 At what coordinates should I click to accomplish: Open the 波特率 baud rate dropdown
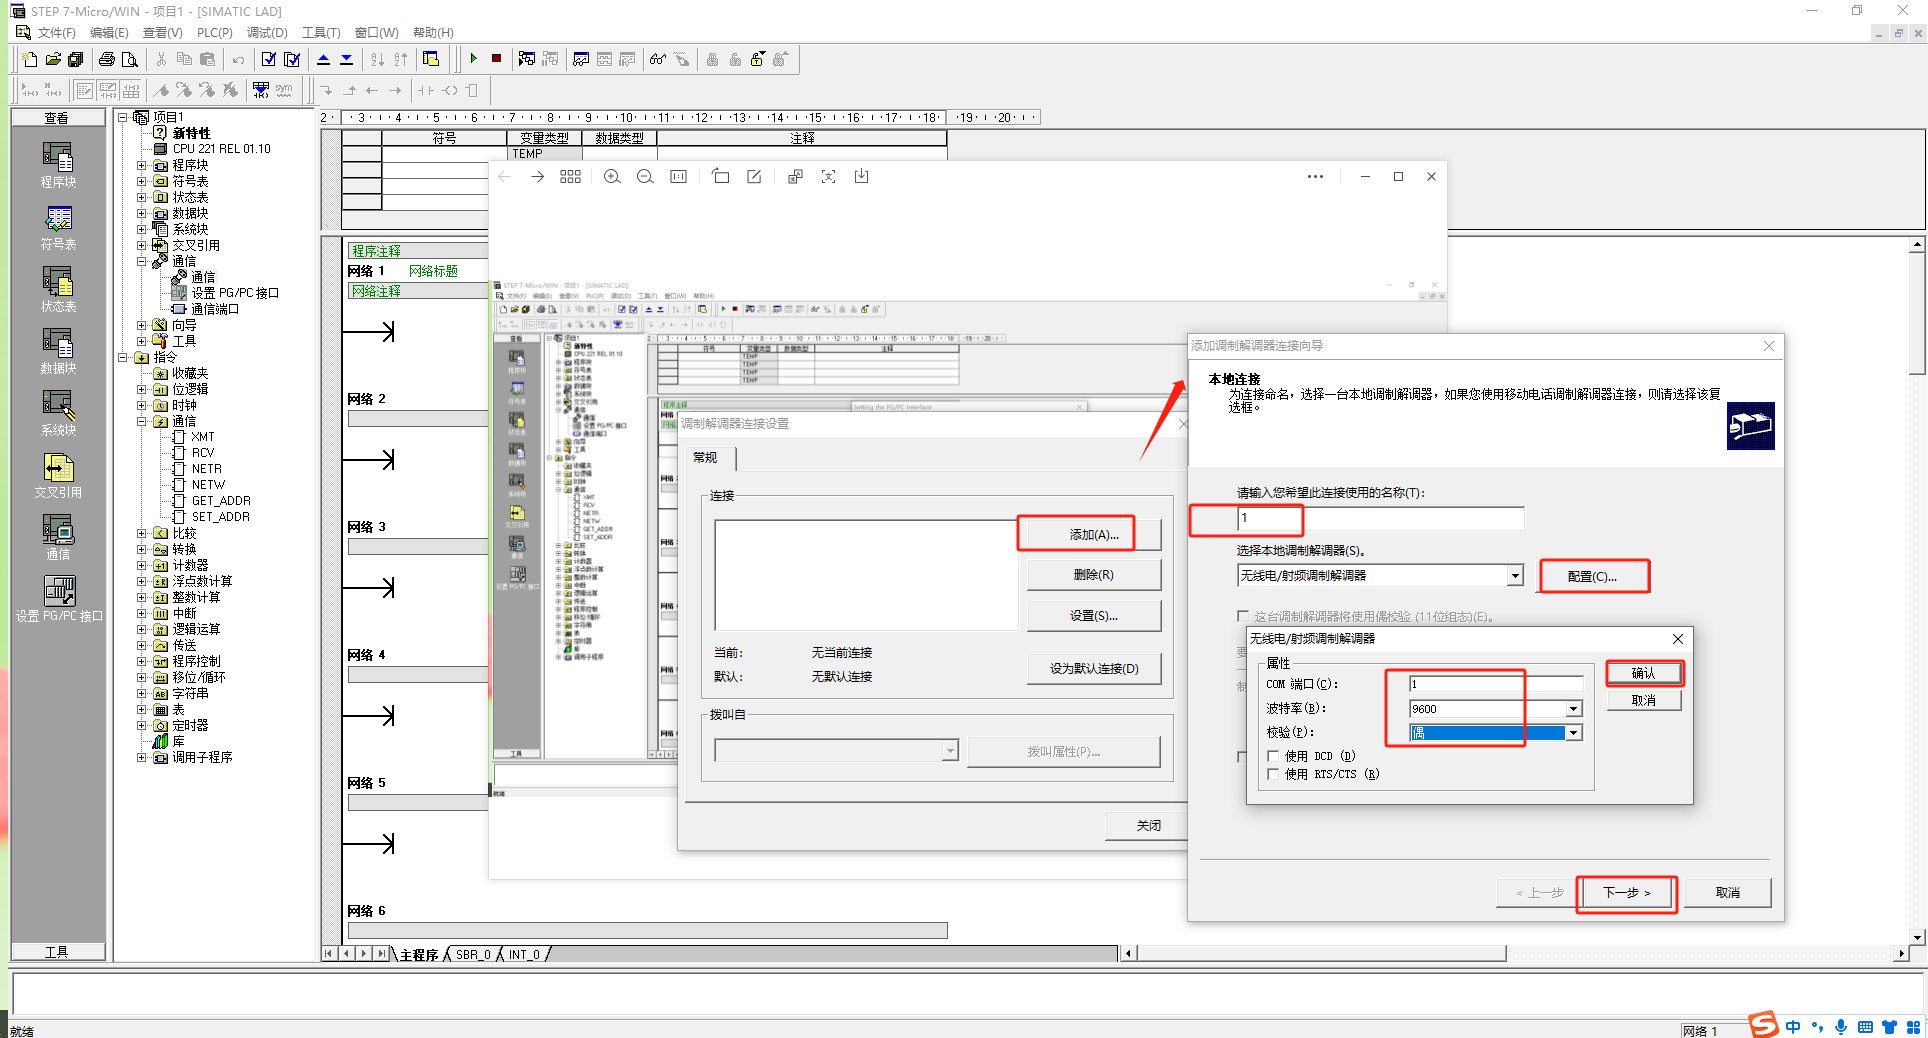[1573, 709]
